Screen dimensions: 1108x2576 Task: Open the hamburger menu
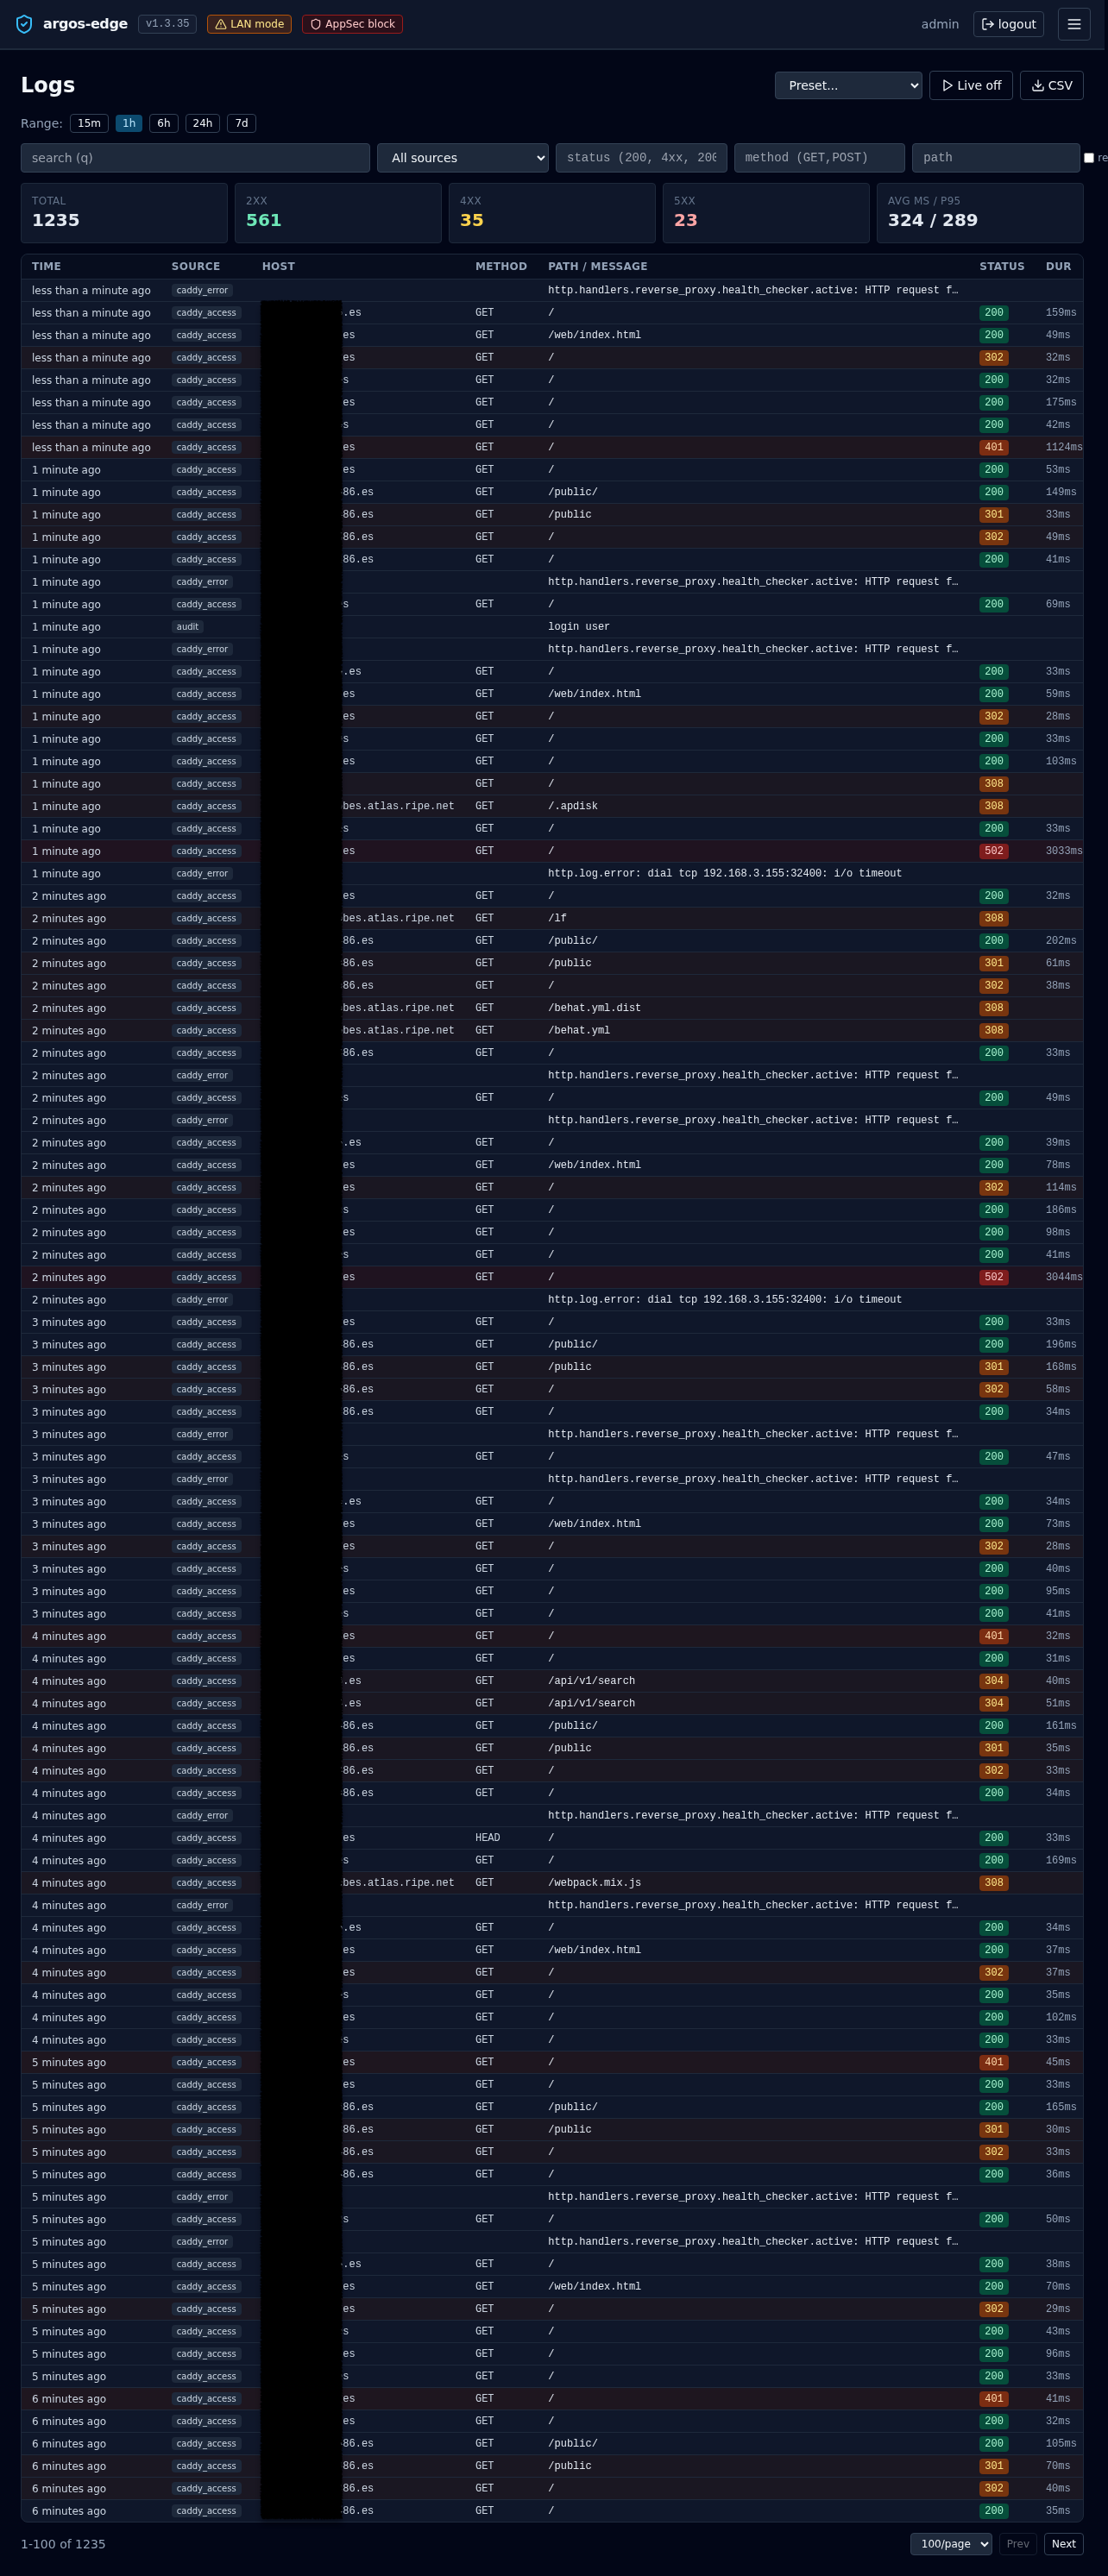pos(1073,24)
